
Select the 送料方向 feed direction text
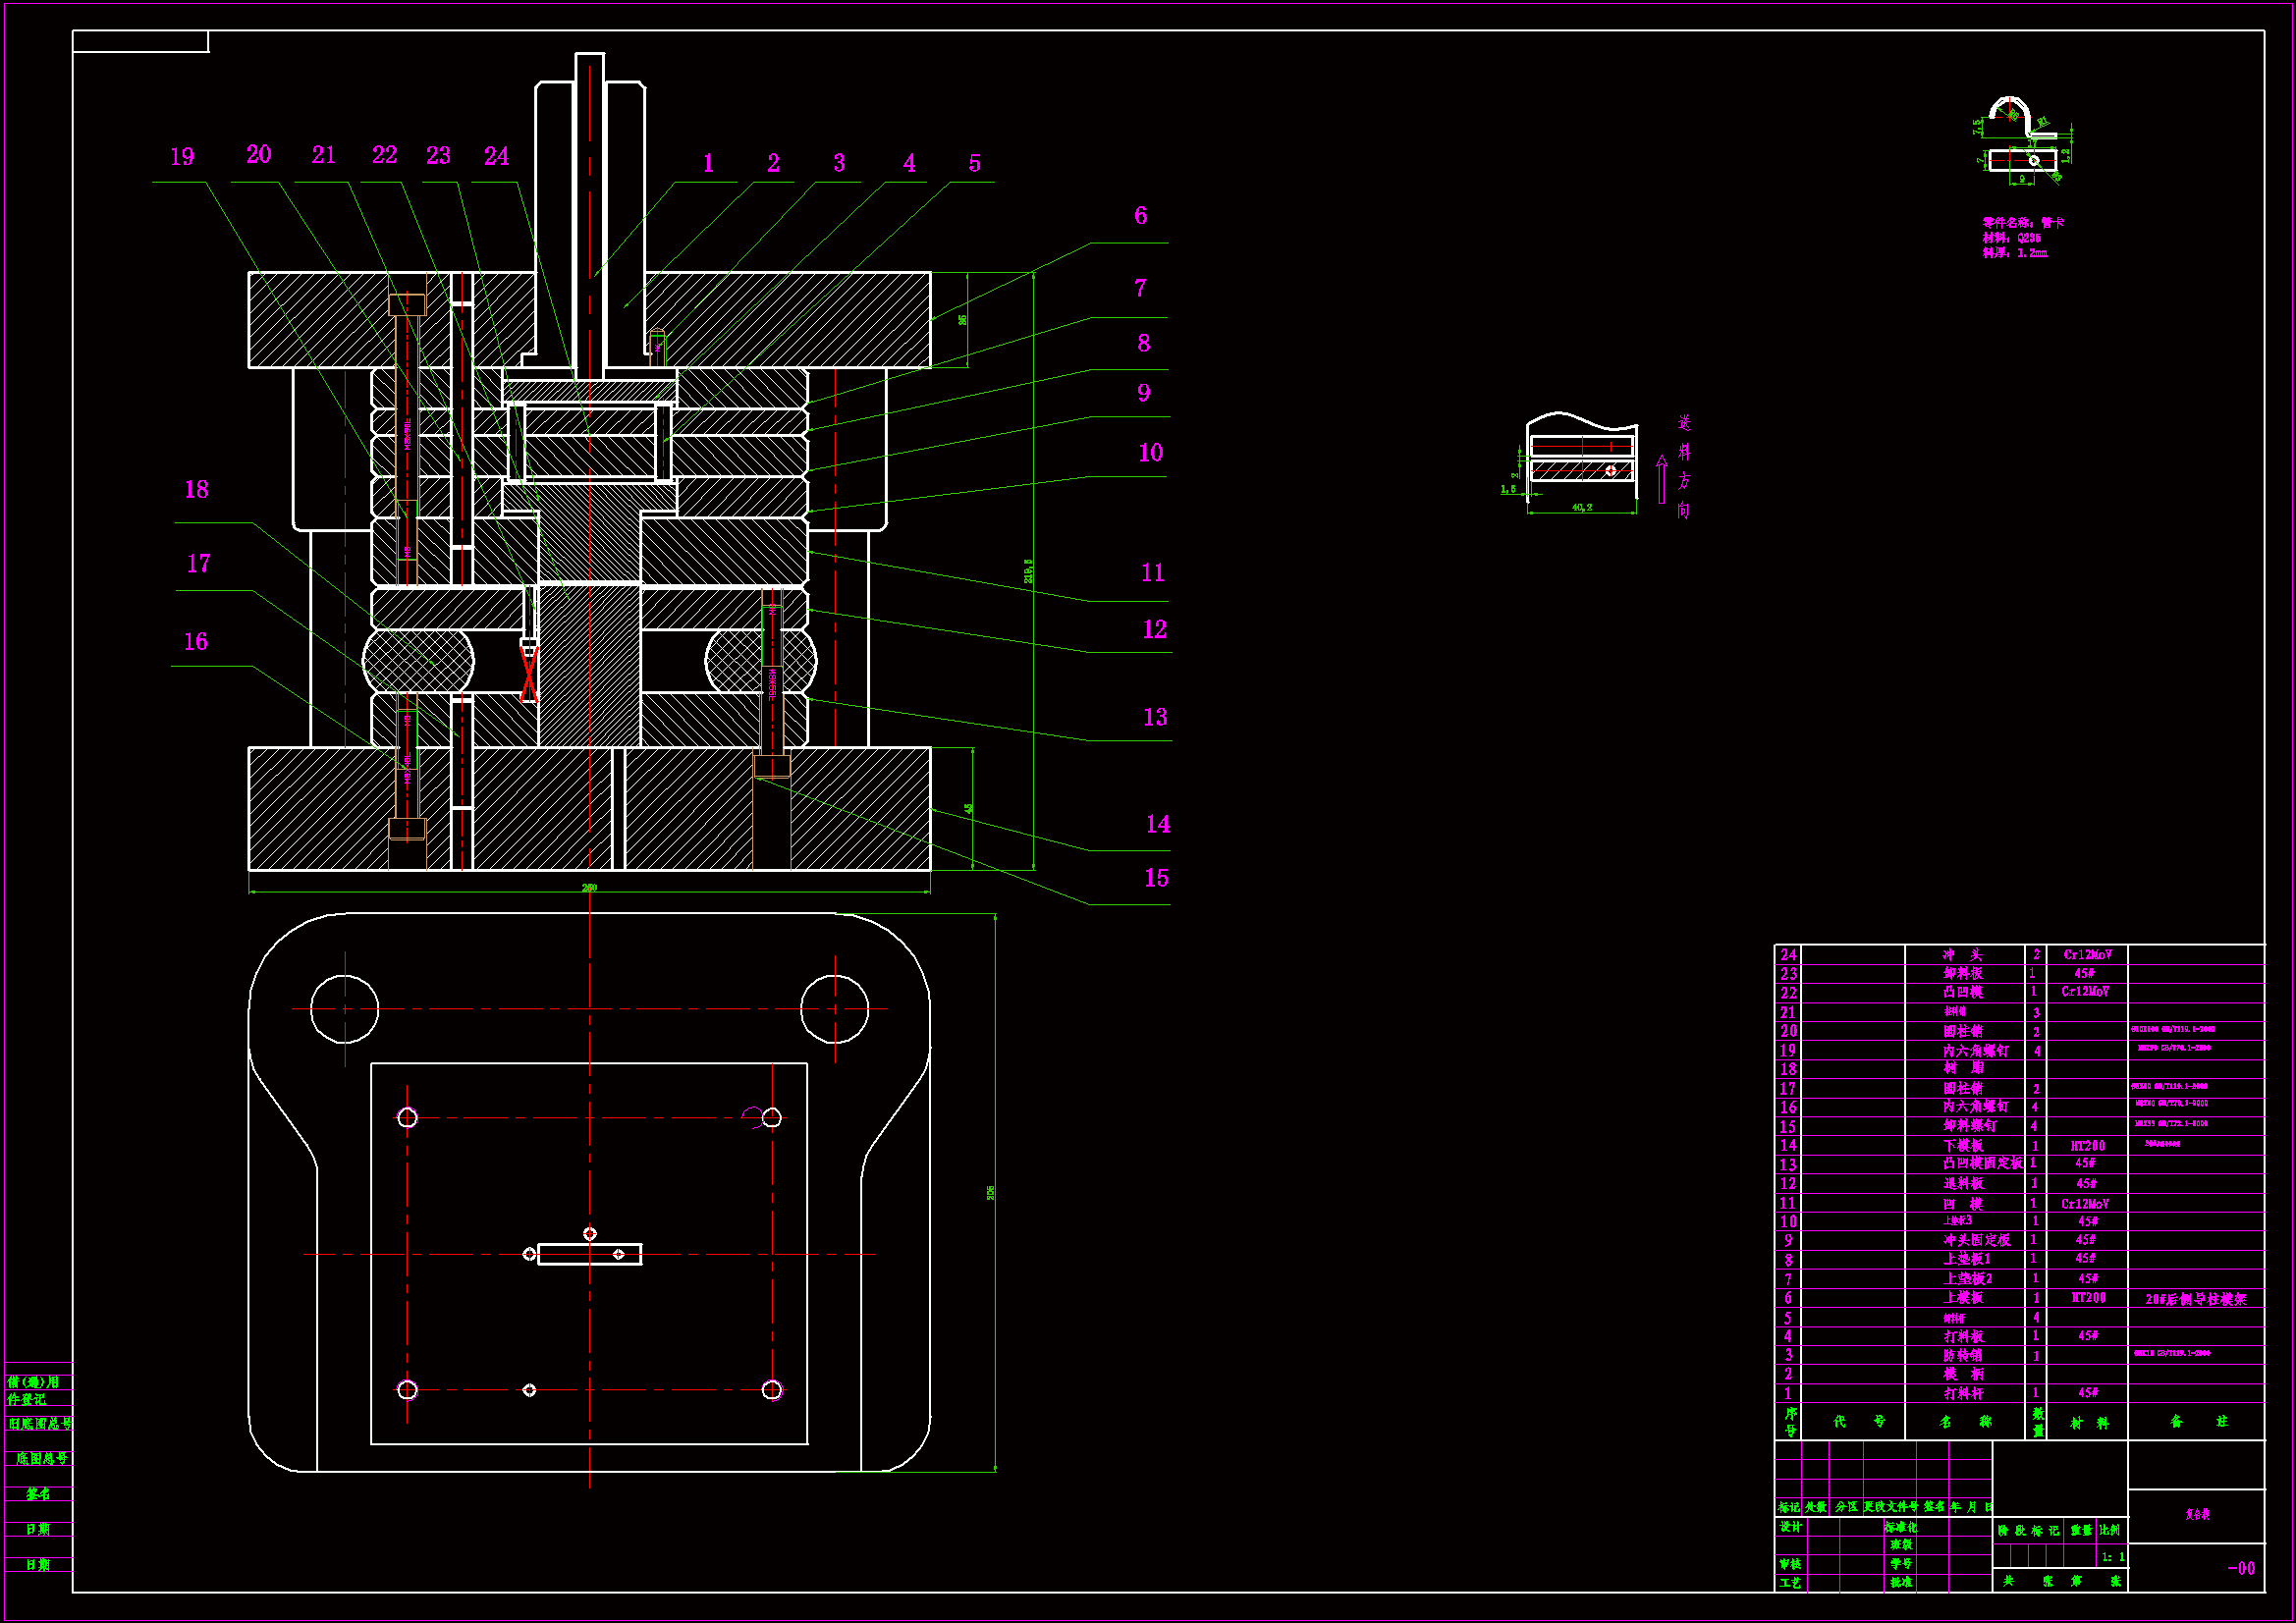pyautogui.click(x=1684, y=468)
